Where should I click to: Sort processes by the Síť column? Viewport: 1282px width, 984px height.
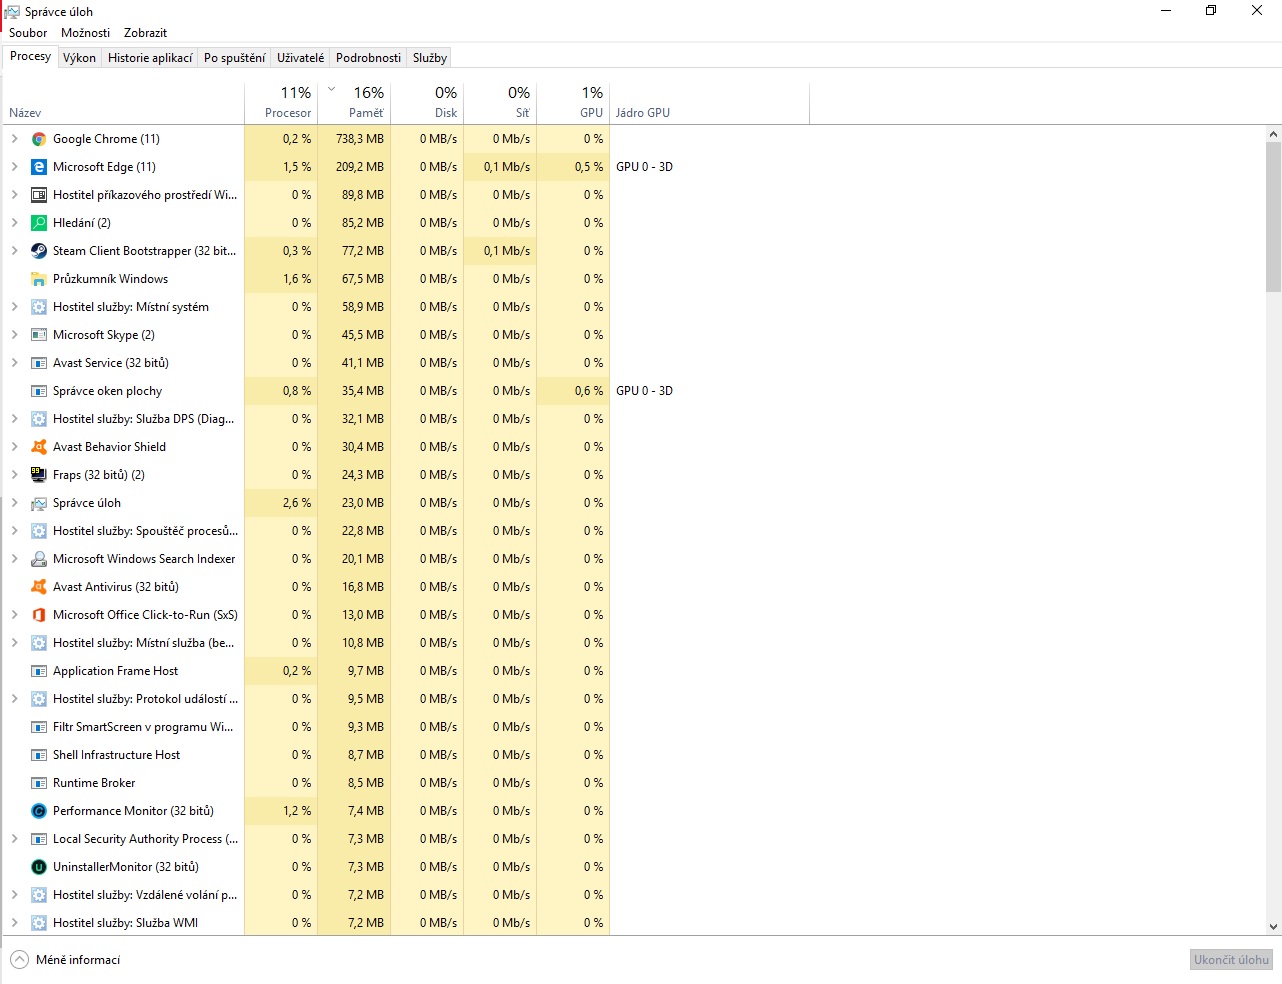[500, 104]
